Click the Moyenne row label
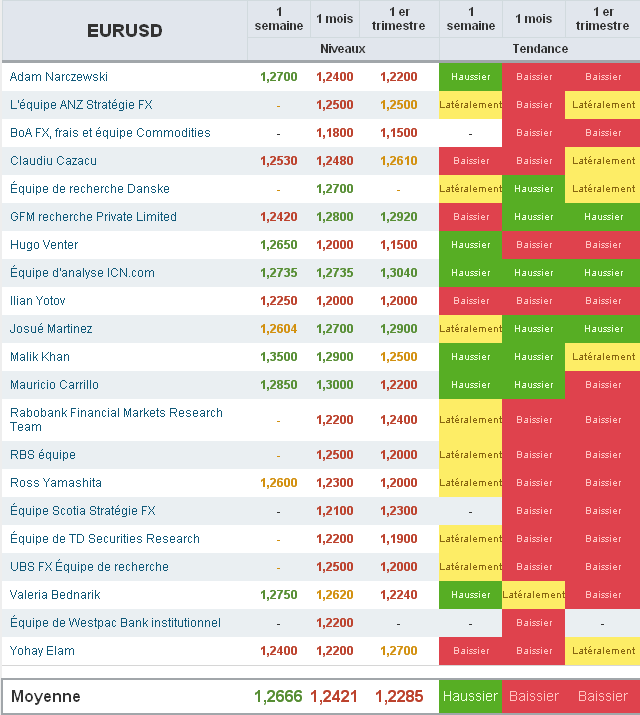640x715 pixels. tap(46, 696)
